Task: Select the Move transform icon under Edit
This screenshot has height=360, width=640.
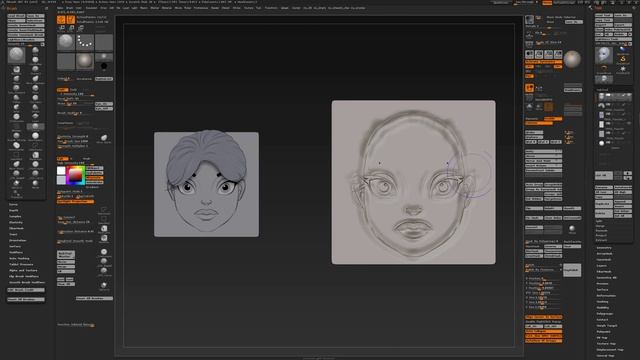Action: click(x=62, y=28)
